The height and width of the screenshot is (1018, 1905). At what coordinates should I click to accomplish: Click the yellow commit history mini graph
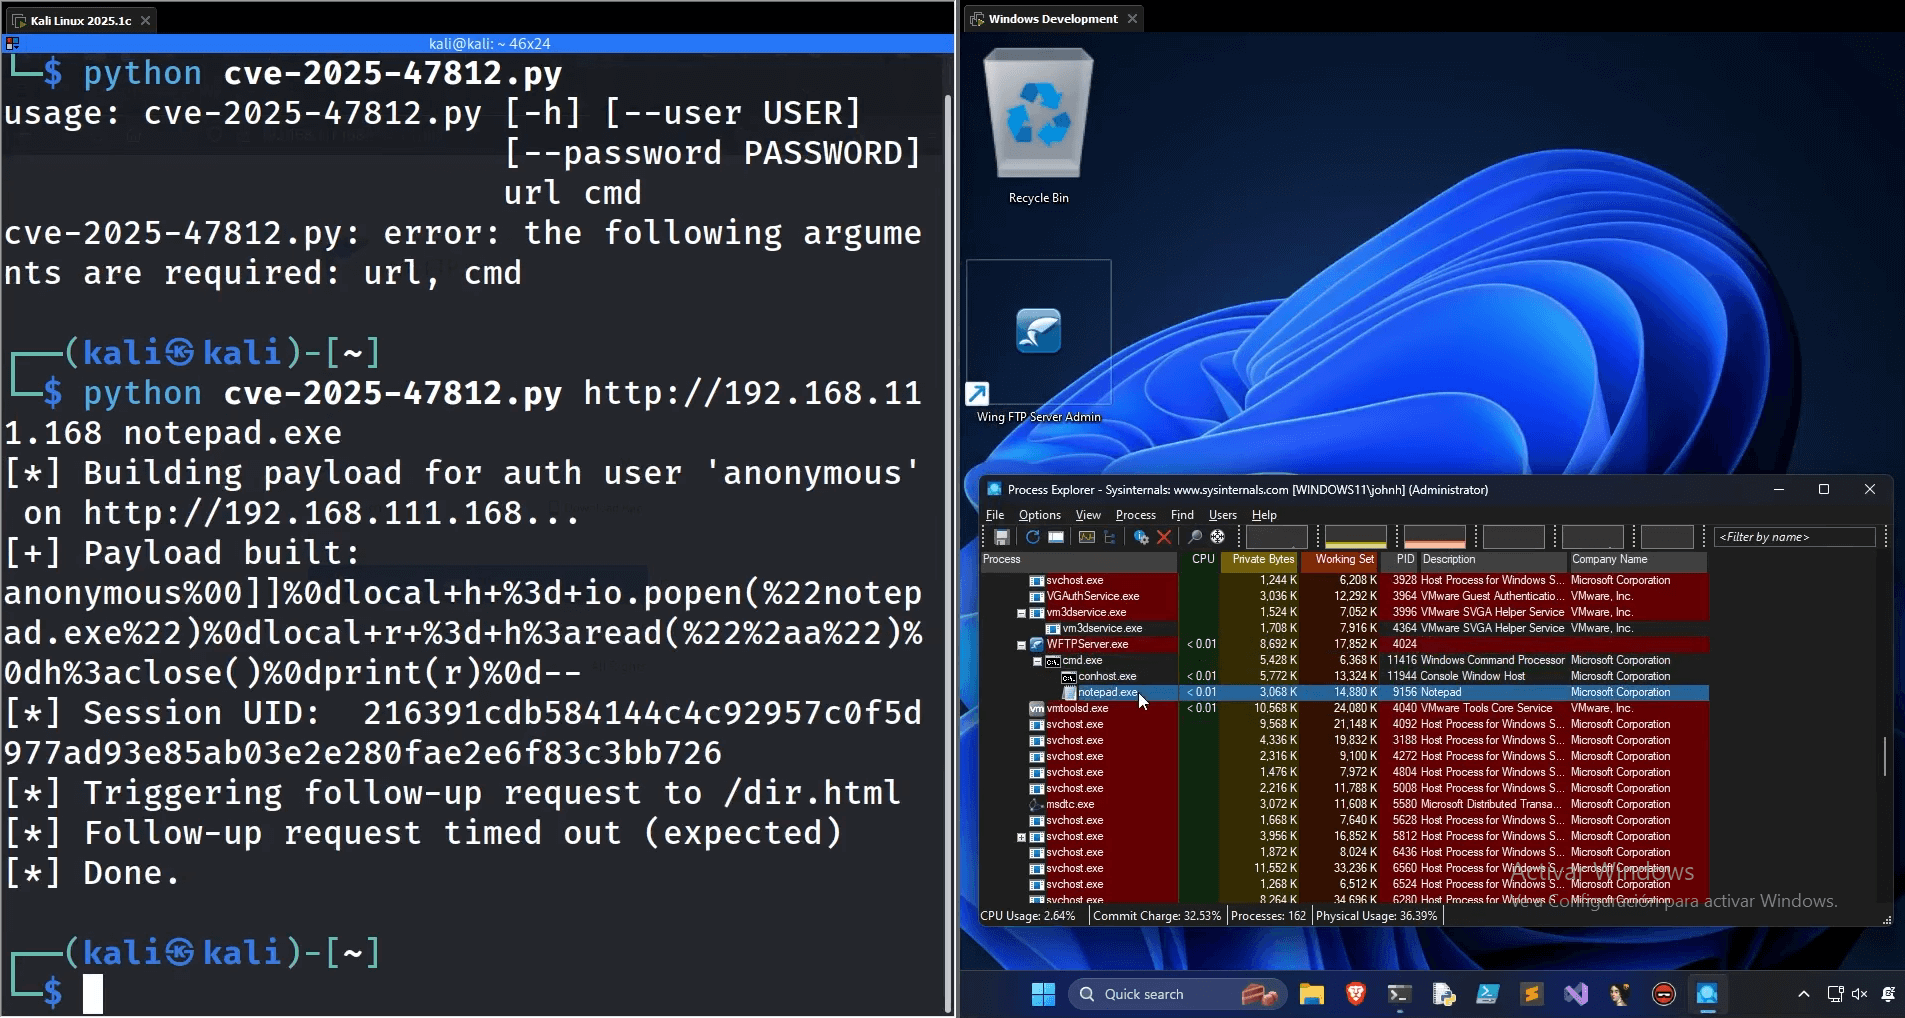coord(1355,537)
